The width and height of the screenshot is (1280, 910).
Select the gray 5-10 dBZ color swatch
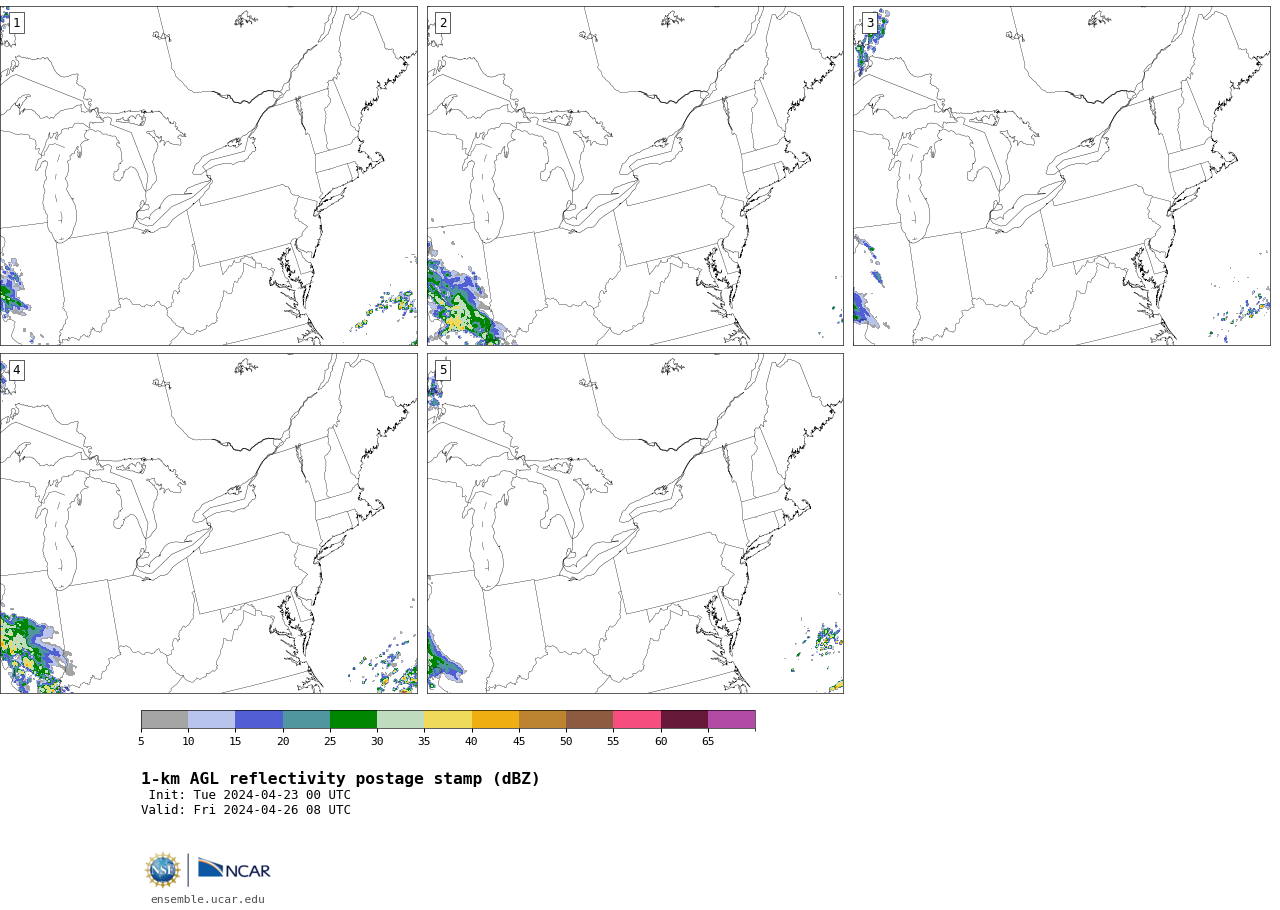[164, 720]
